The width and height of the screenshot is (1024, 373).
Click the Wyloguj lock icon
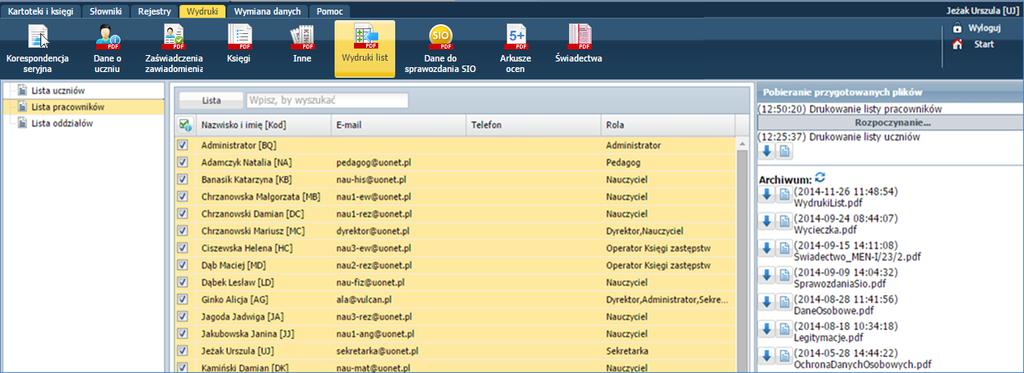click(x=957, y=29)
